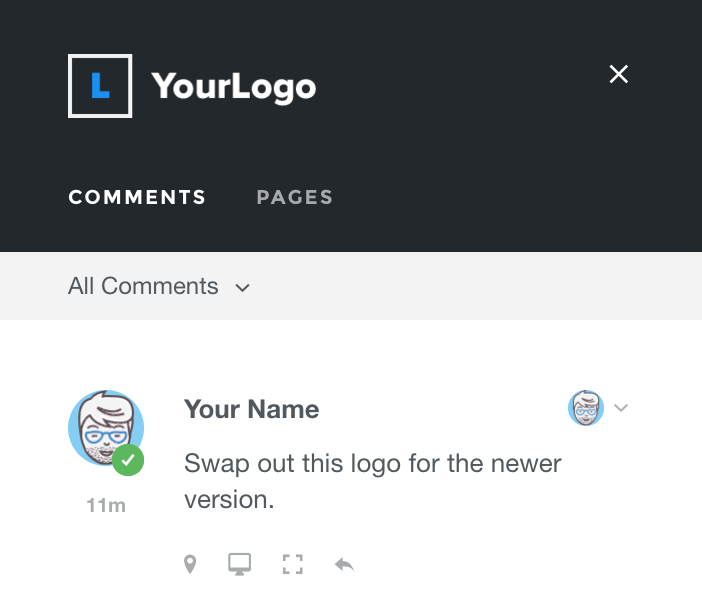Open the Pages tab
Viewport: 702px width, 614px height.
click(294, 197)
